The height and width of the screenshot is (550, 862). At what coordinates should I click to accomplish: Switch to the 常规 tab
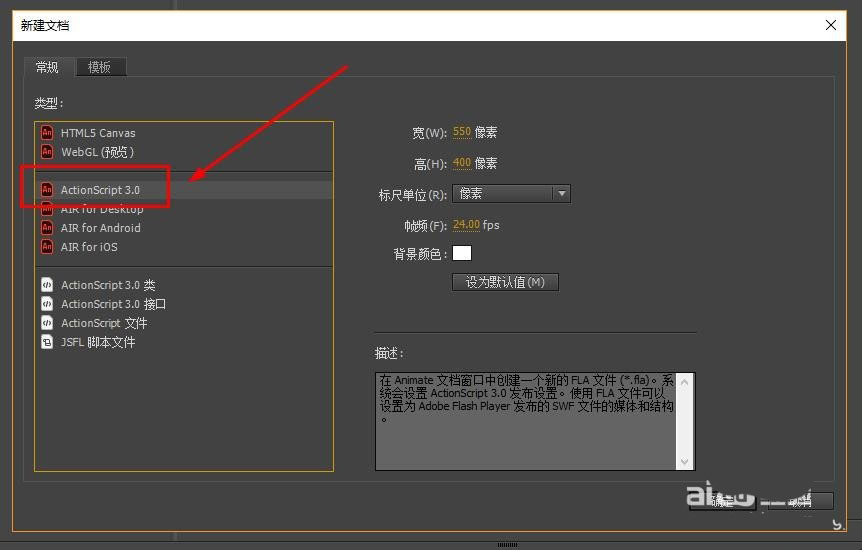tap(47, 67)
